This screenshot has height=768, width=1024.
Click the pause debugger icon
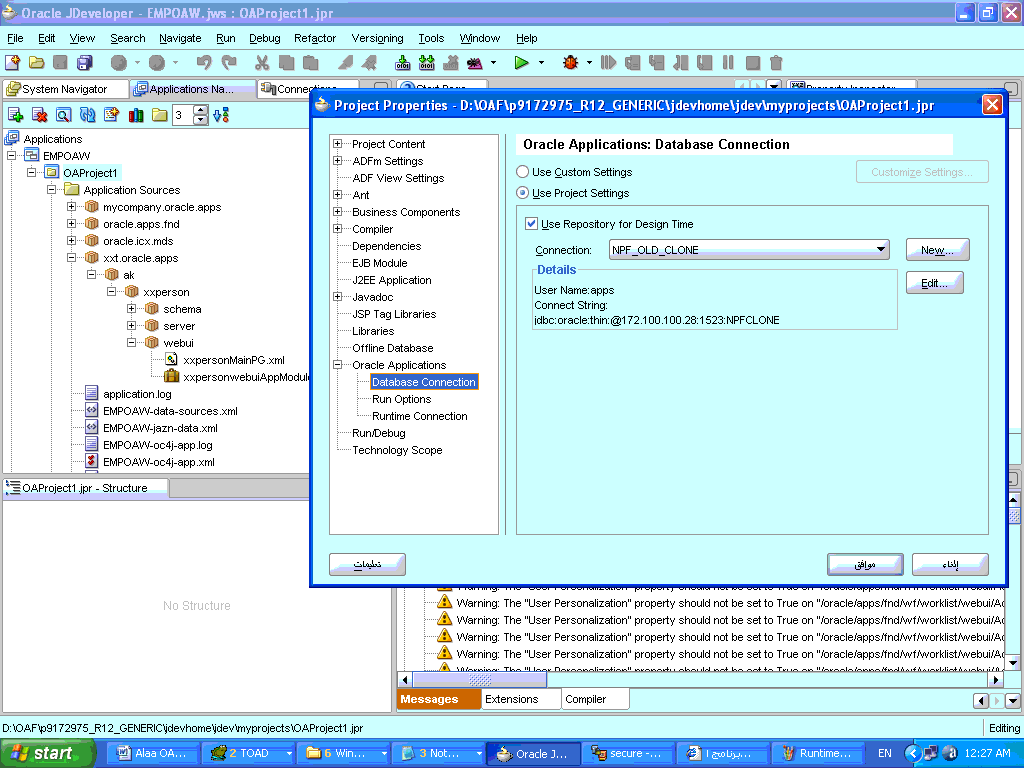point(728,63)
